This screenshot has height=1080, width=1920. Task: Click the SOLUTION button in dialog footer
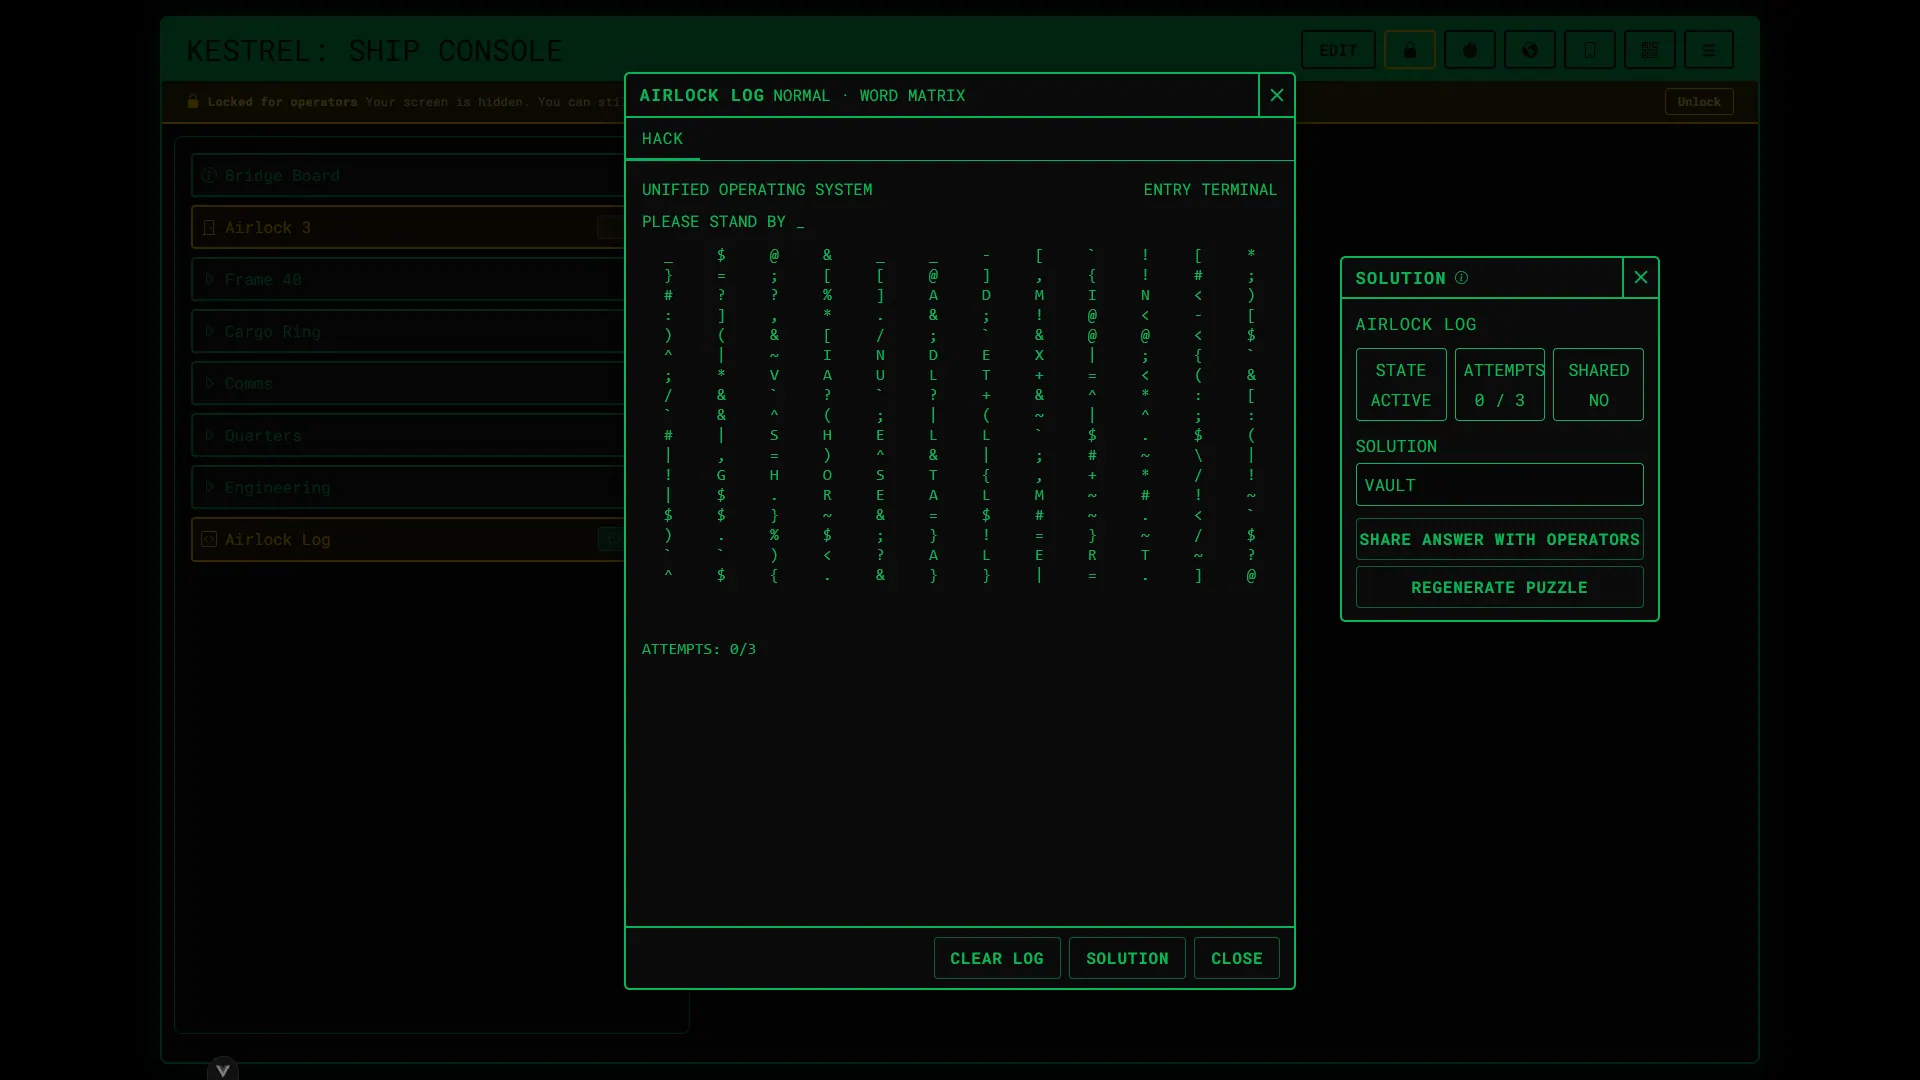[x=1127, y=958]
